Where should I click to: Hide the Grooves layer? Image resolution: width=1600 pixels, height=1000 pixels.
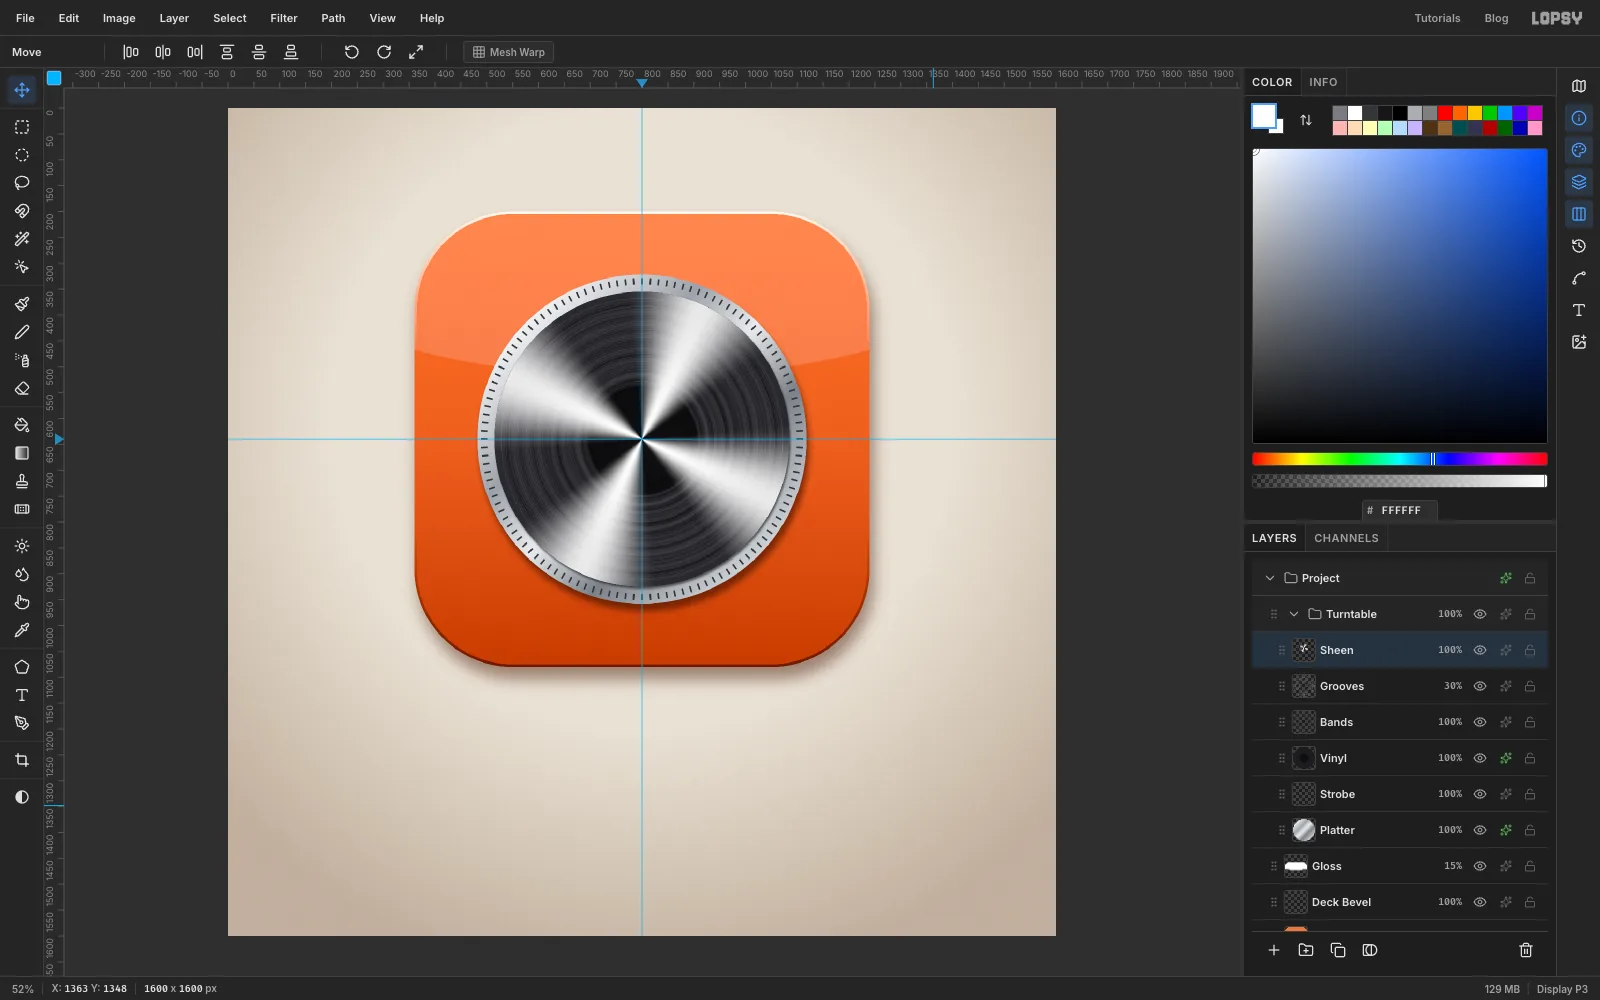tap(1480, 686)
